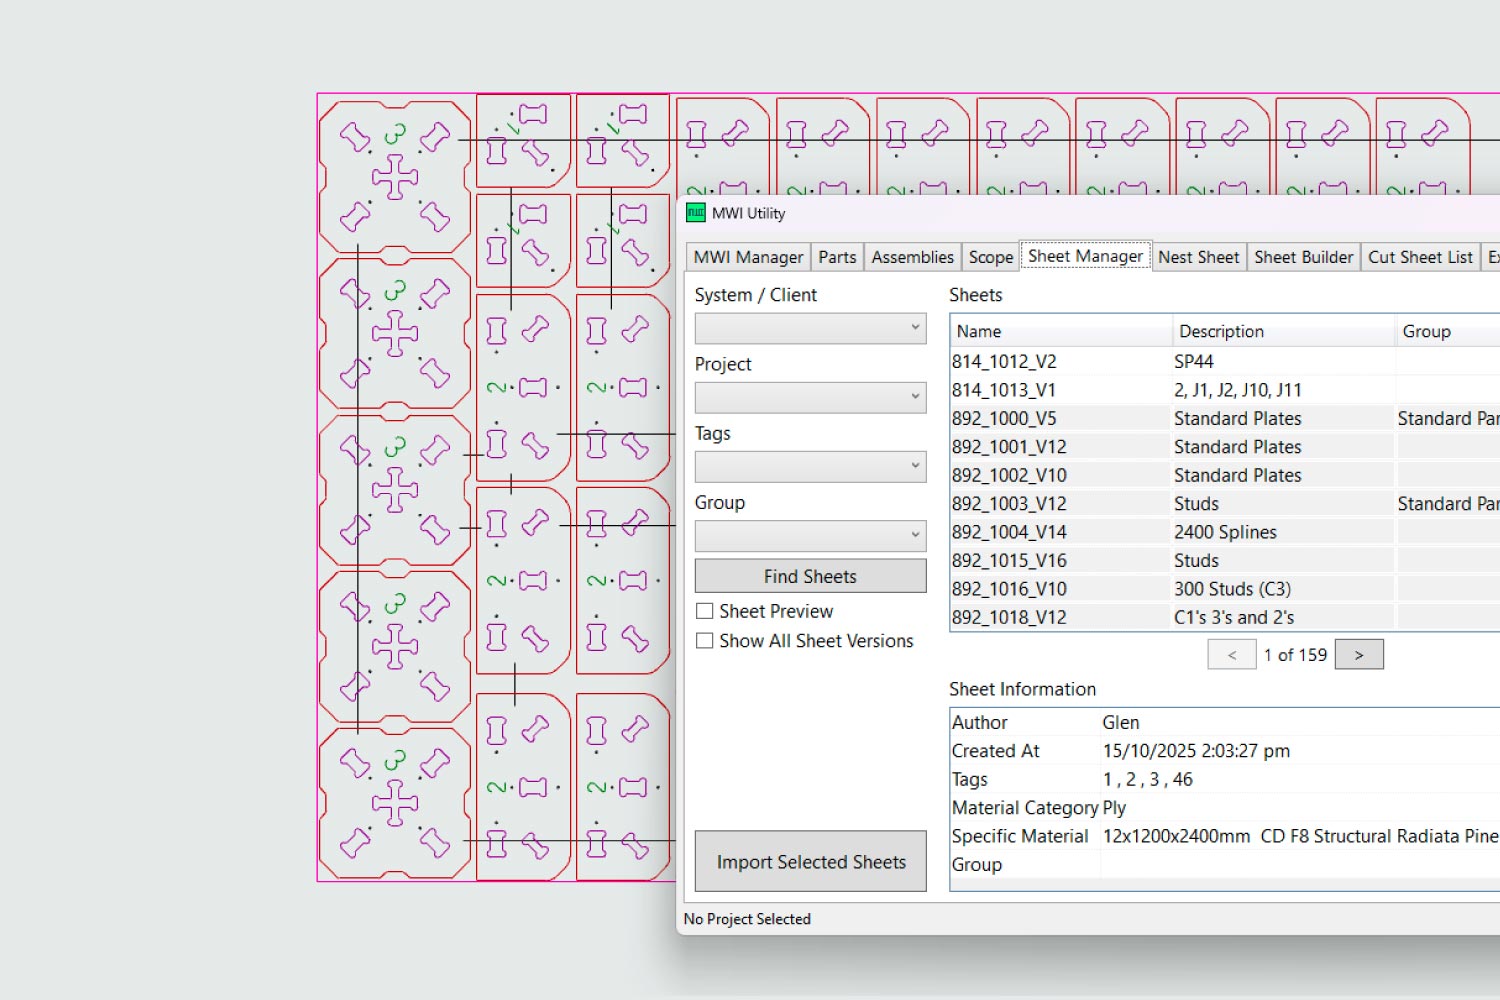Click the Material Category Ply row

[1225, 807]
